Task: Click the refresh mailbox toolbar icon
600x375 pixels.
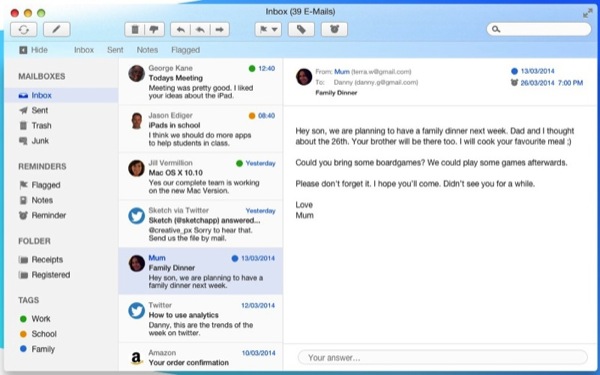Action: click(24, 29)
